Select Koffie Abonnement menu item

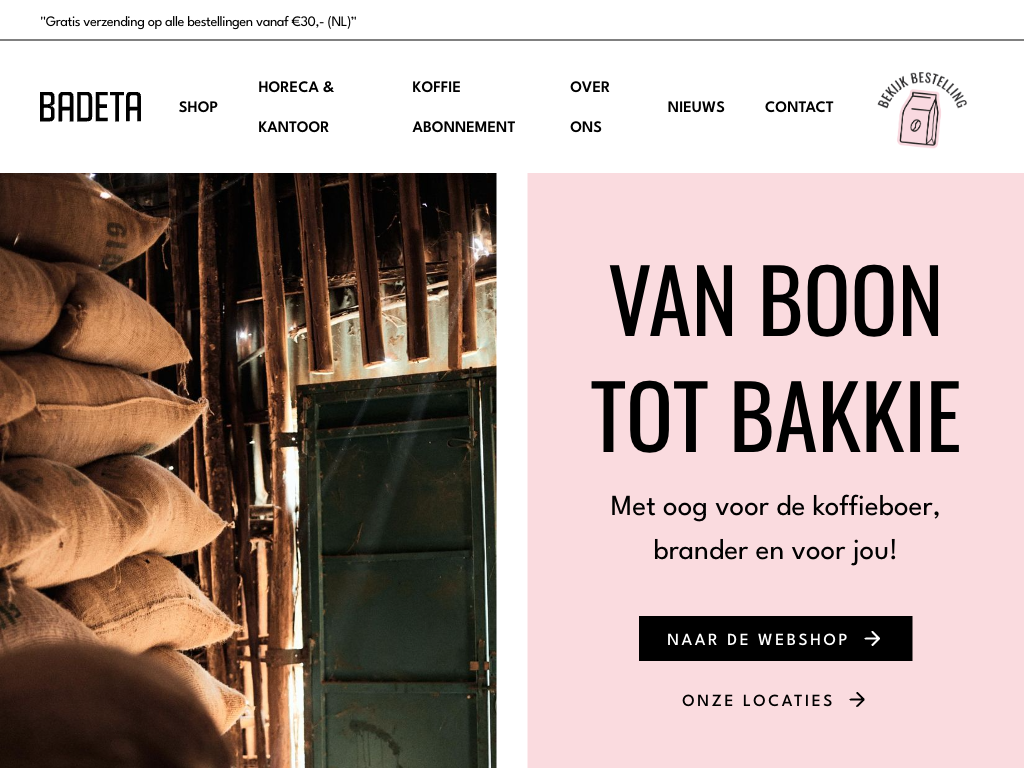coord(463,107)
